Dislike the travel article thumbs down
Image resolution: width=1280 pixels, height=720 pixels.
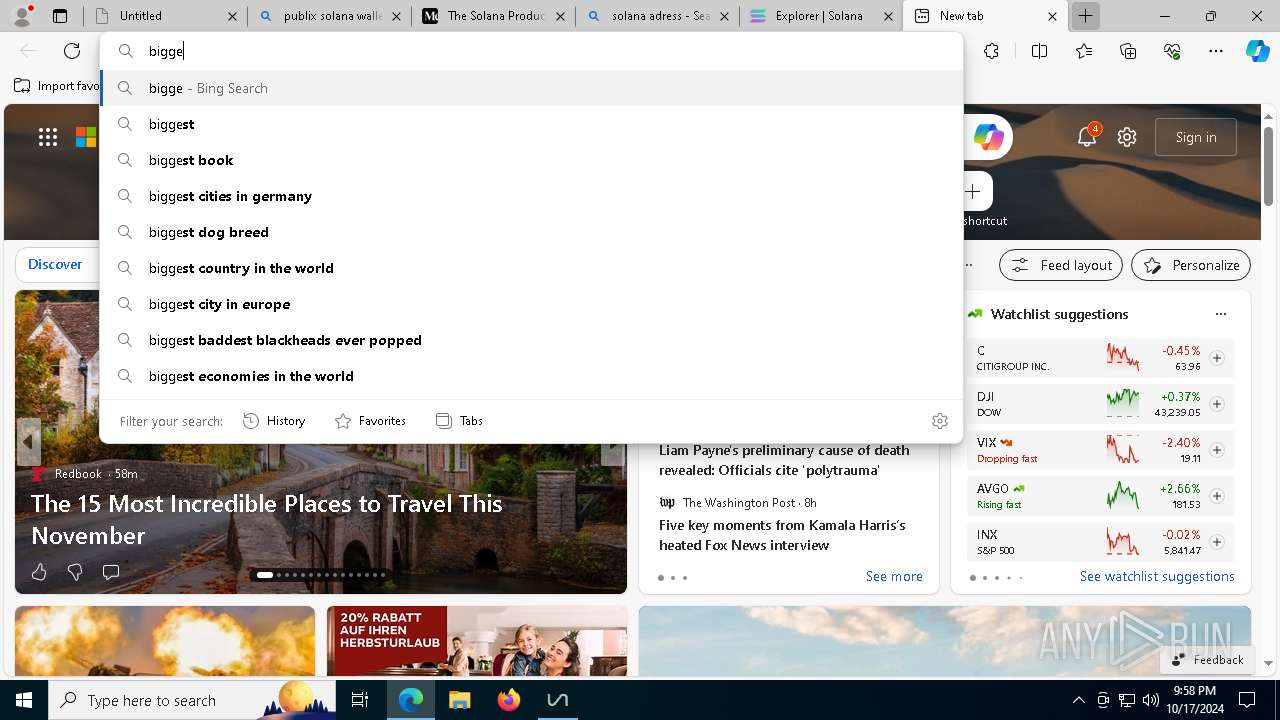(75, 572)
